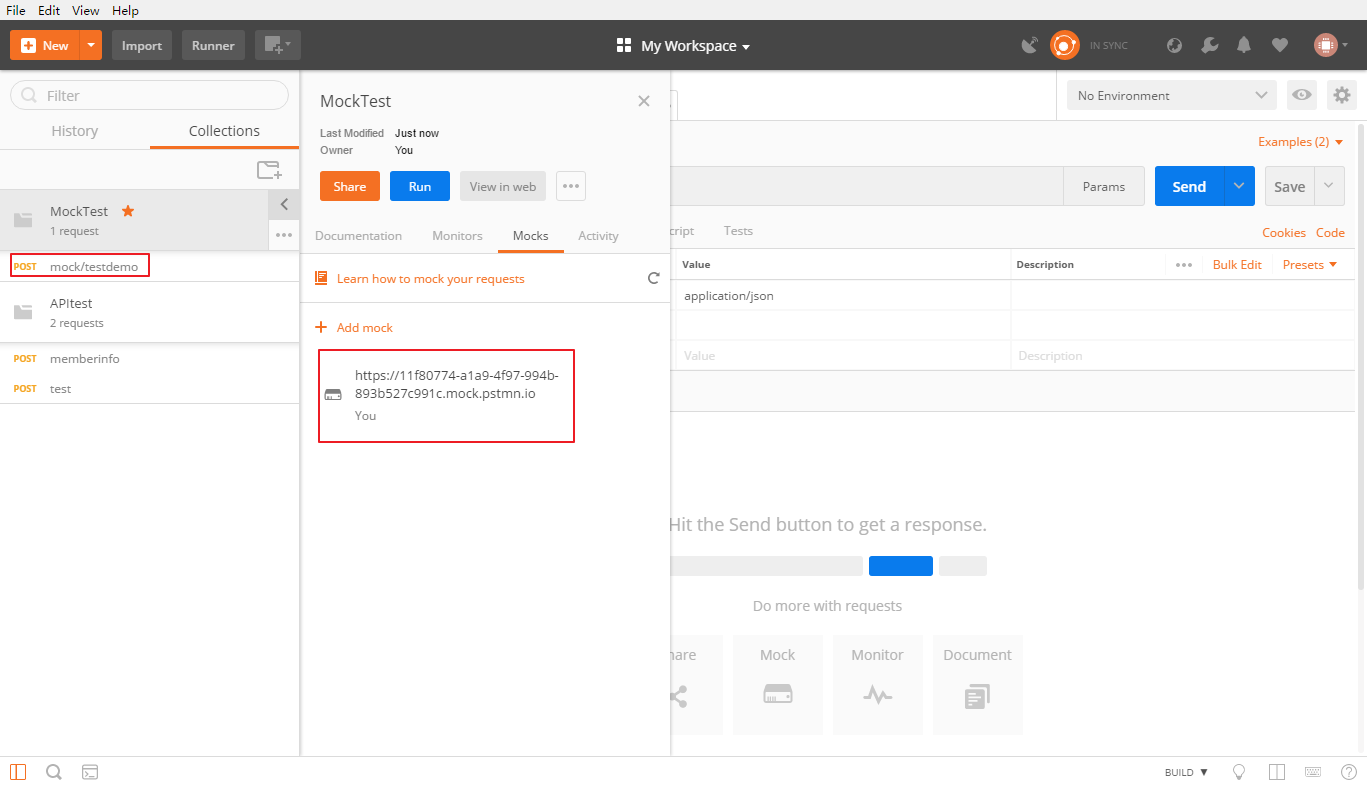Open the My Workspace dropdown
The height and width of the screenshot is (787, 1367).
(x=683, y=46)
